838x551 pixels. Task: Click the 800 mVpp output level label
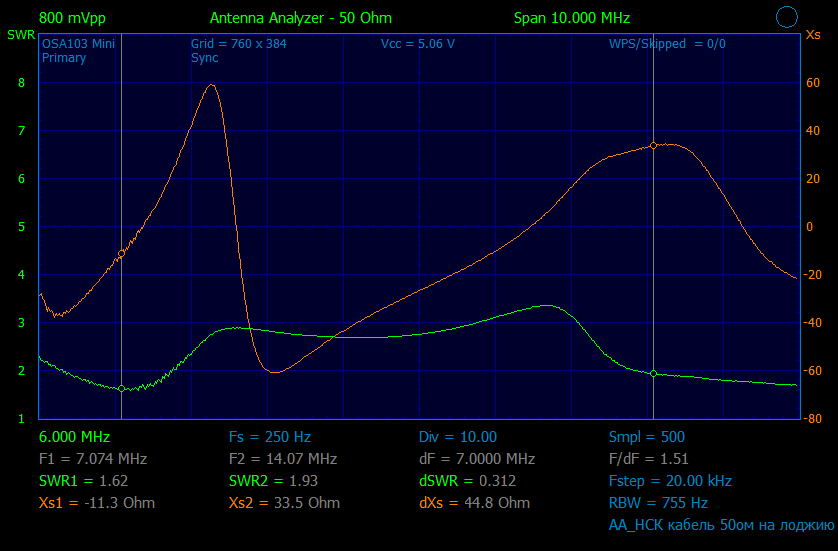72,18
